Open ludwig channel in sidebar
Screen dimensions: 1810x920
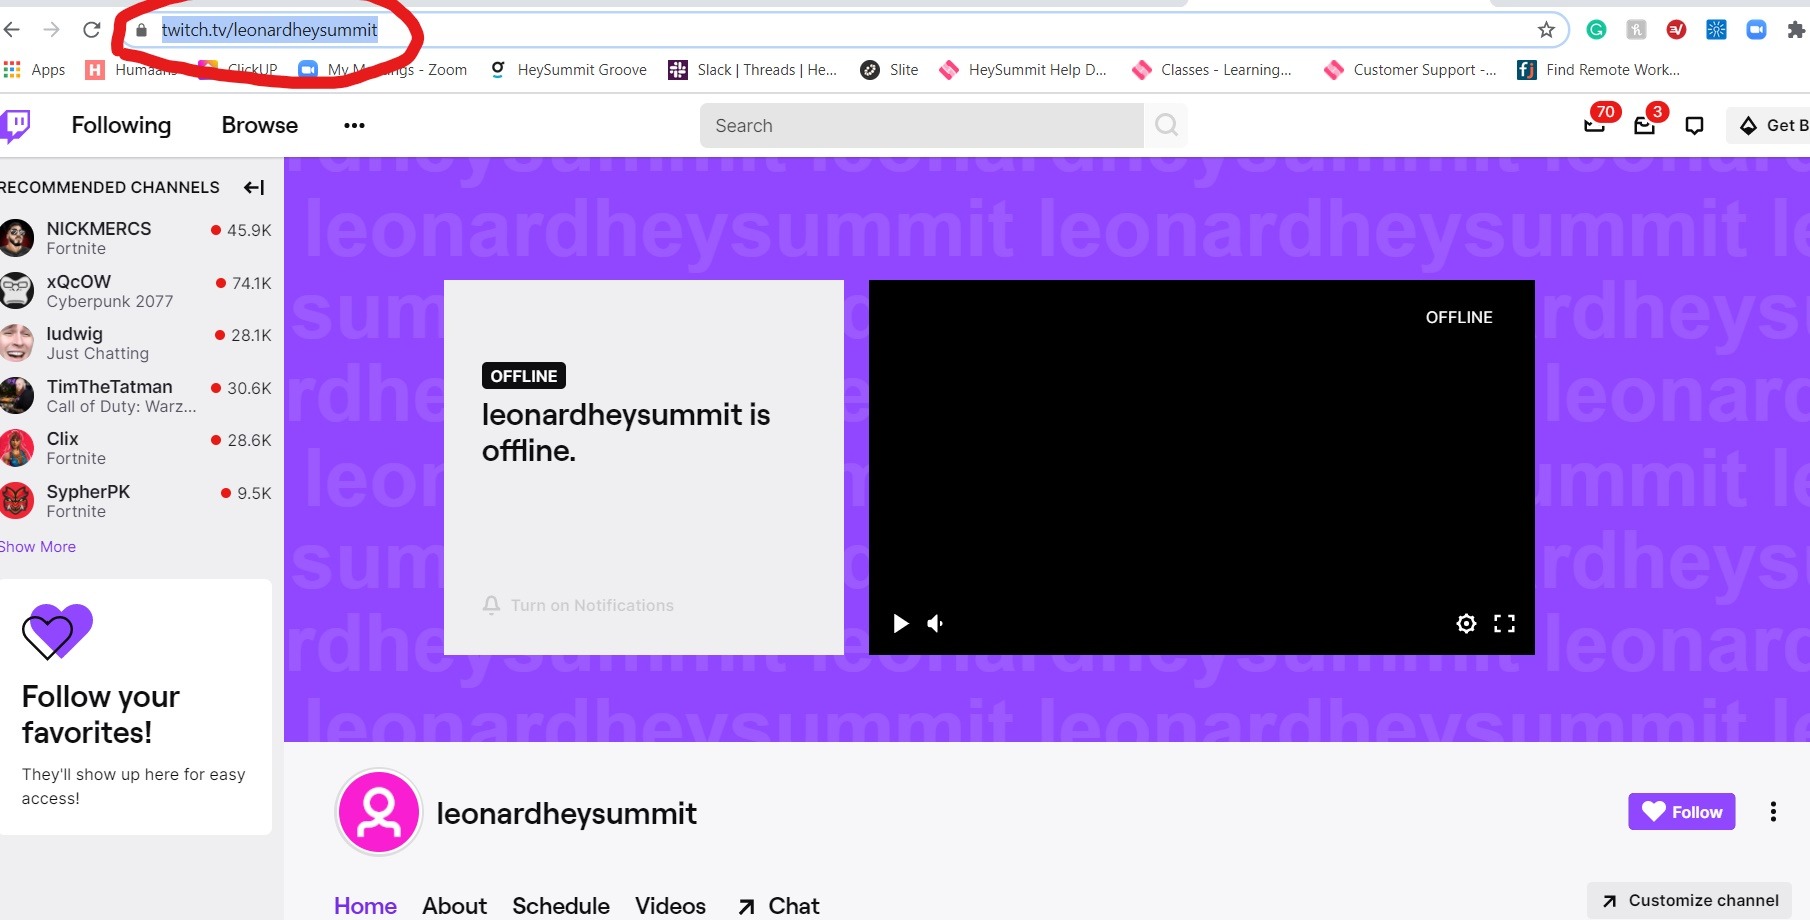click(x=136, y=343)
